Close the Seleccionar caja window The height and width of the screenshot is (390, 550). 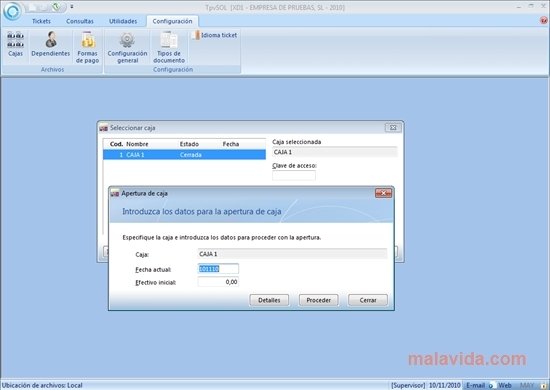click(x=393, y=128)
